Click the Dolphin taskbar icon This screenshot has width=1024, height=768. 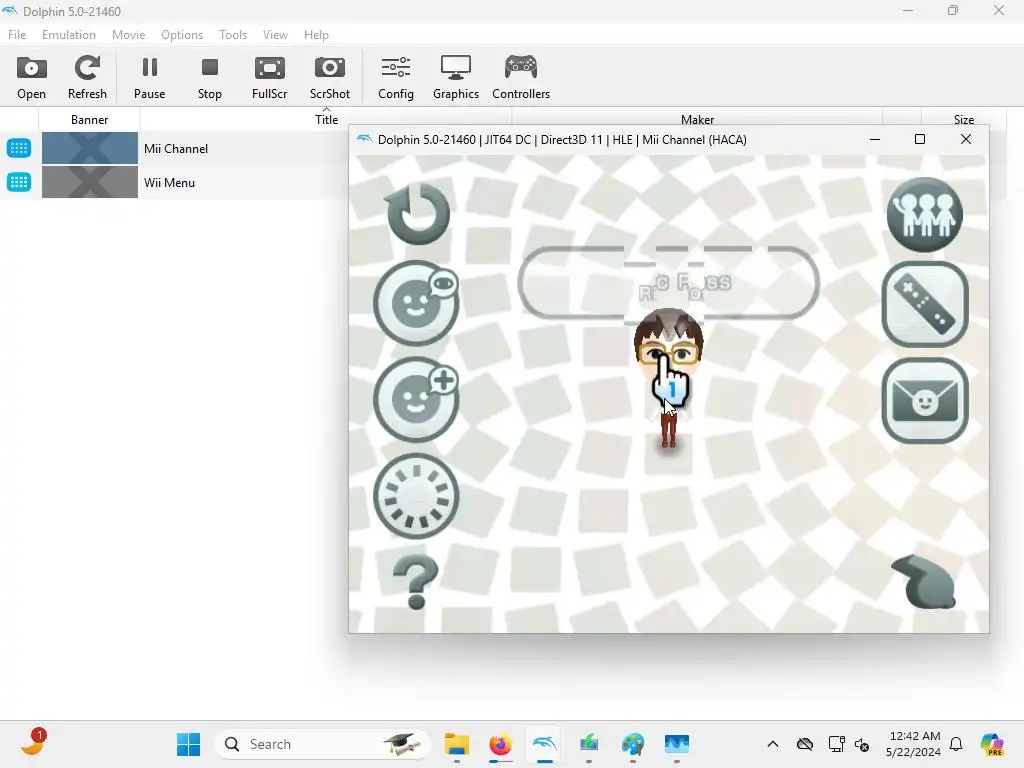point(545,744)
